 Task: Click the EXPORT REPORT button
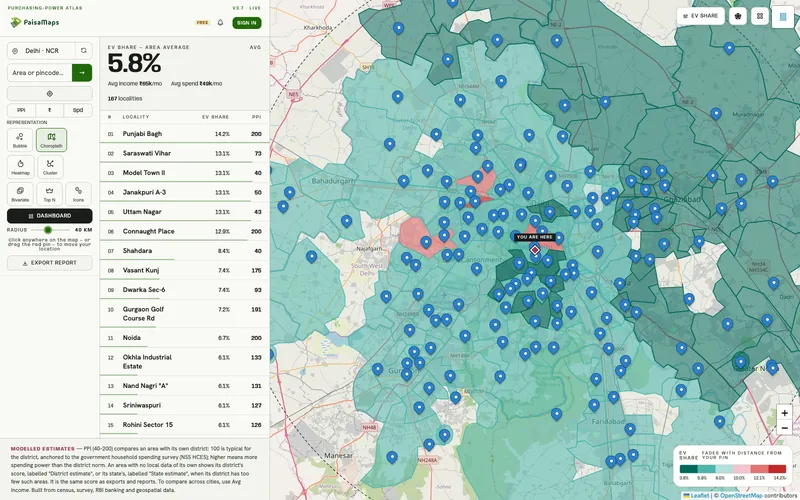(x=49, y=263)
